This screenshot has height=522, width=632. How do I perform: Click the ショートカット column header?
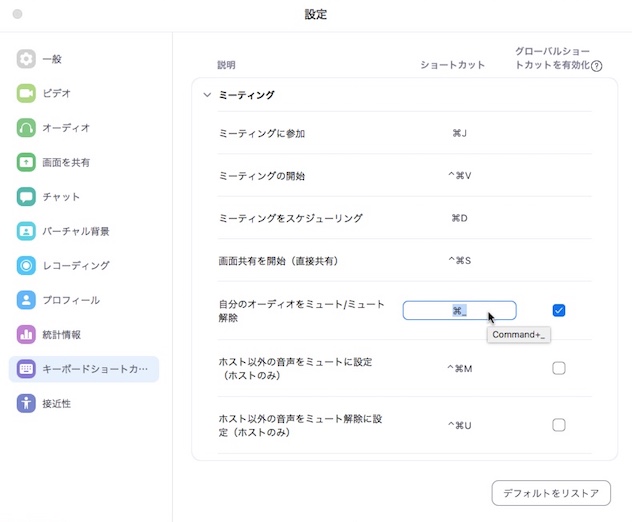click(453, 65)
